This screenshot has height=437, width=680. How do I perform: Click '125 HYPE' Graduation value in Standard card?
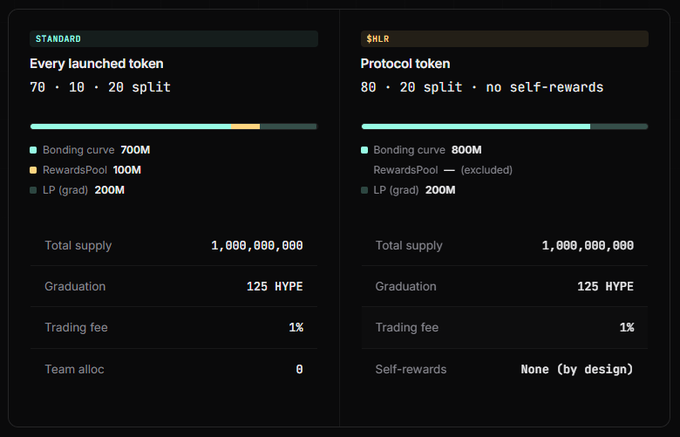[x=275, y=287]
